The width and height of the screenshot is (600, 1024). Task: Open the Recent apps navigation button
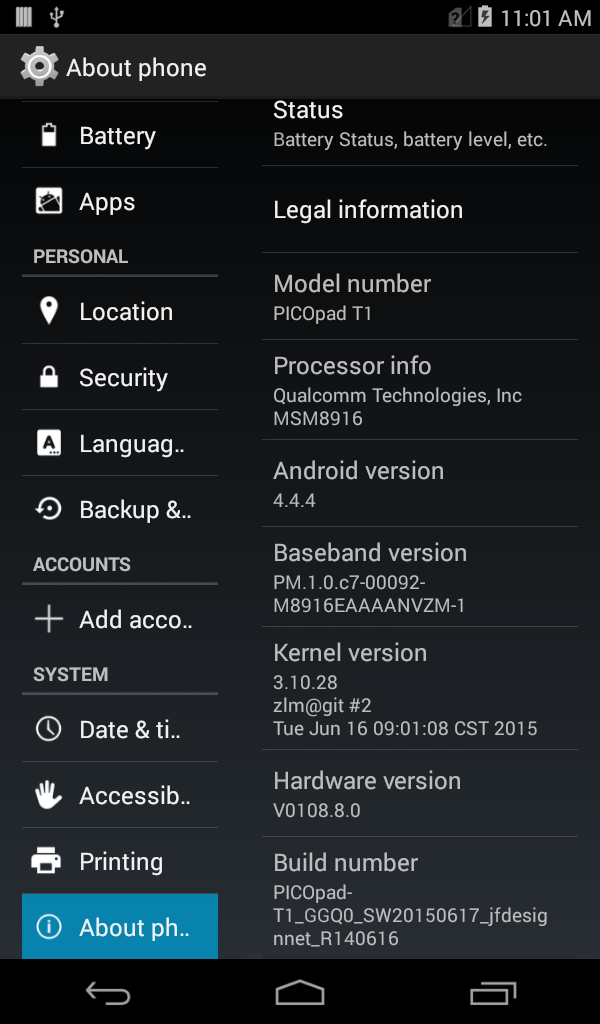tap(493, 993)
